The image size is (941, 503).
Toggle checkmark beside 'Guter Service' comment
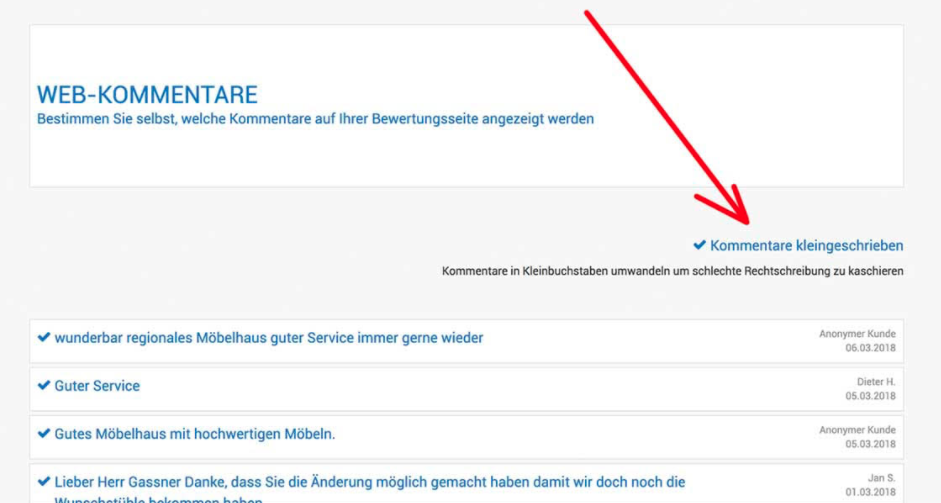coord(43,386)
